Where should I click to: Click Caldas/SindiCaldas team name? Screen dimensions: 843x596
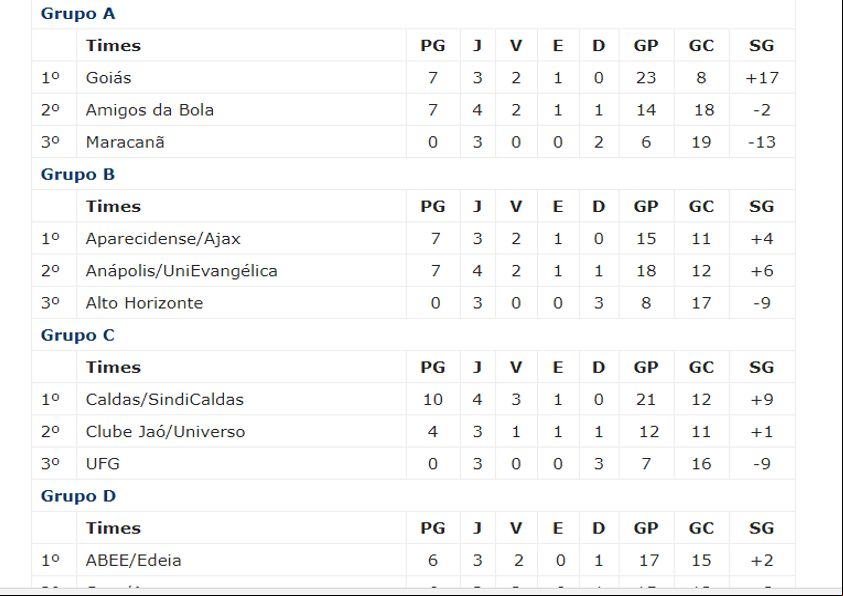pyautogui.click(x=165, y=399)
